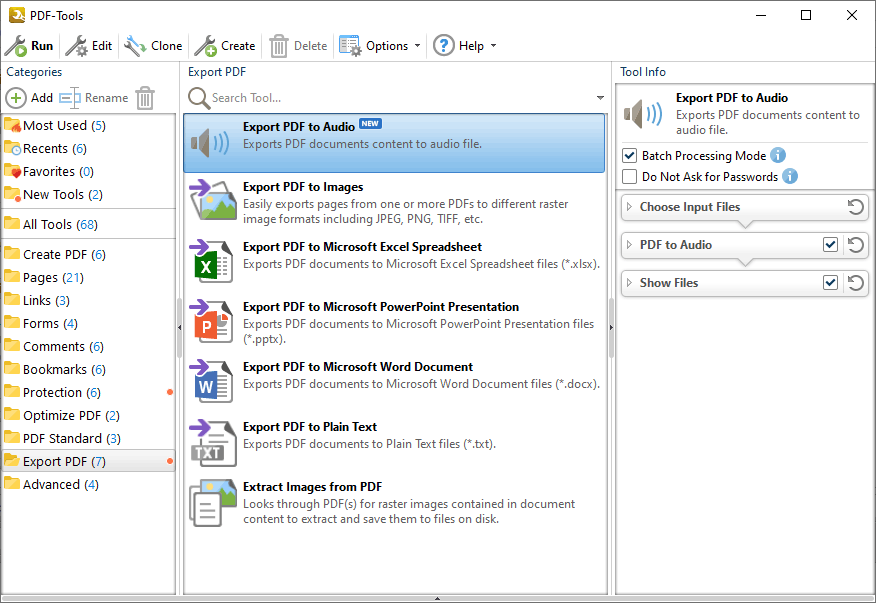Open the Edit tool button

89,46
